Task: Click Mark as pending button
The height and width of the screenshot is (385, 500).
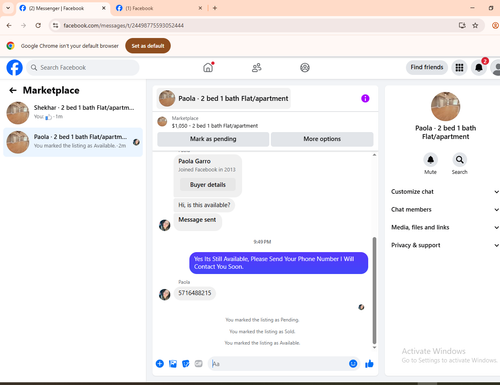Action: click(213, 139)
